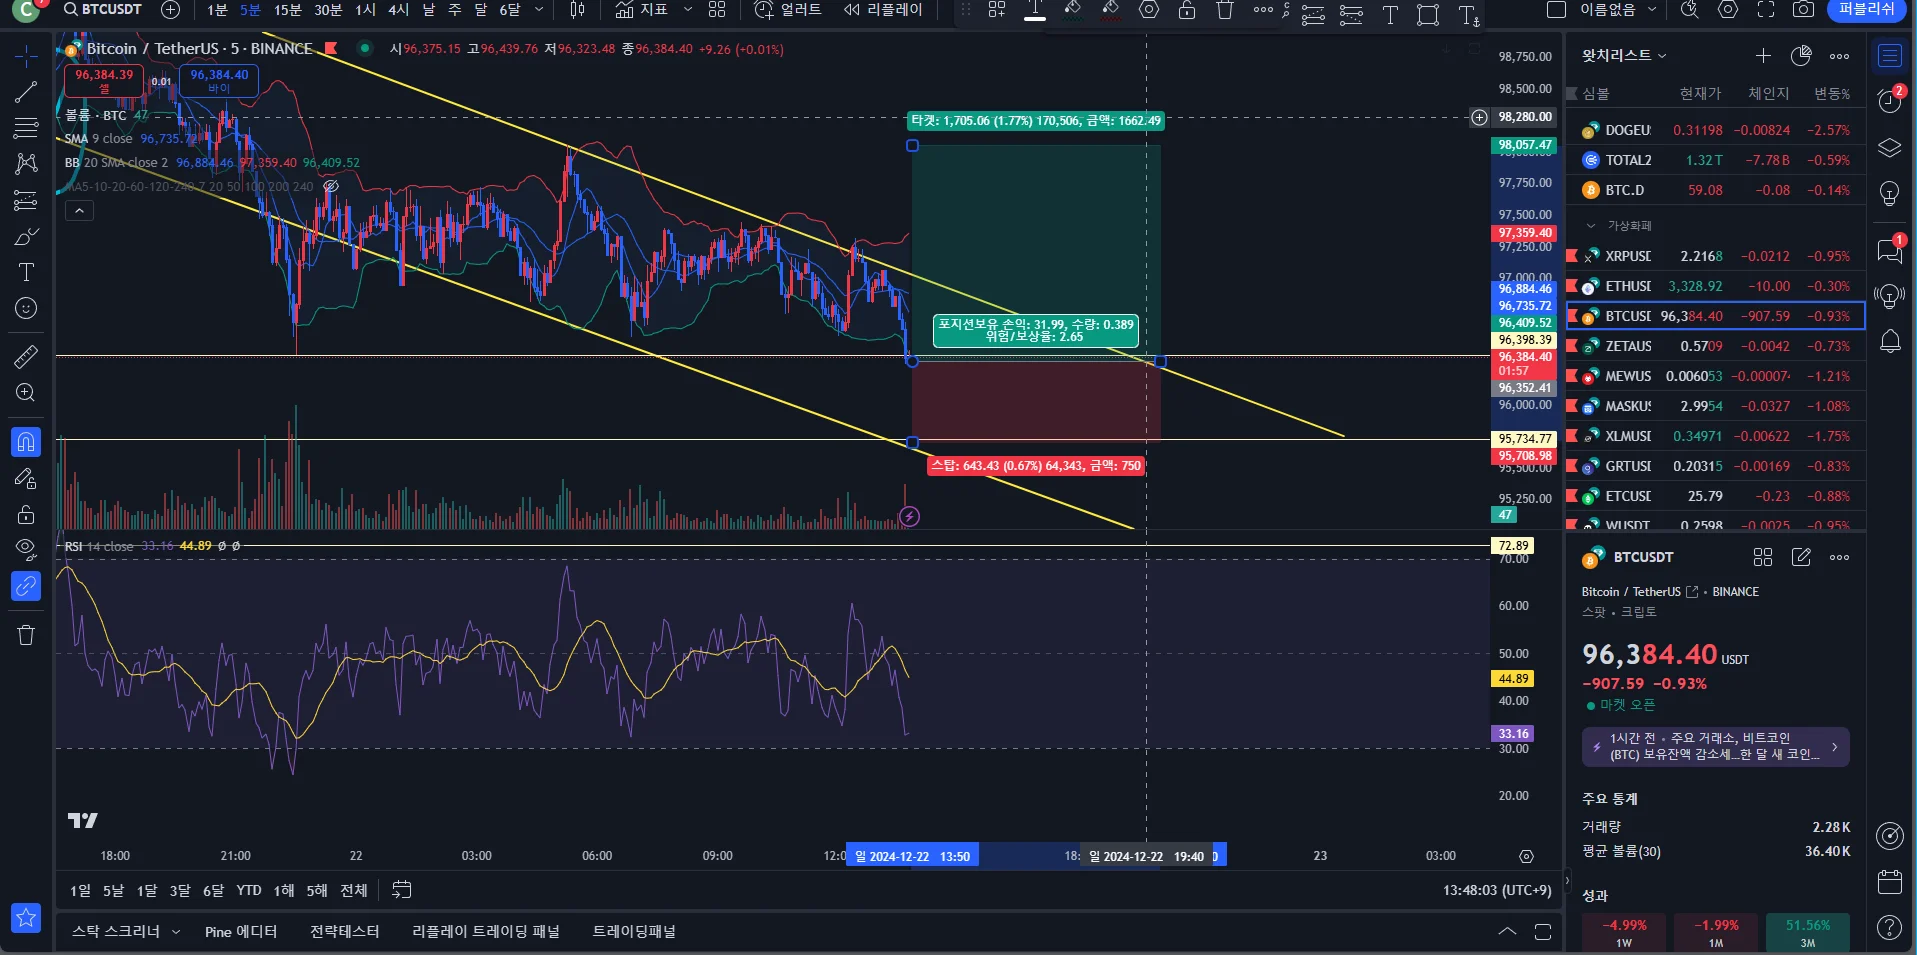Select the trend line drawing tool
The image size is (1917, 955).
[26, 92]
